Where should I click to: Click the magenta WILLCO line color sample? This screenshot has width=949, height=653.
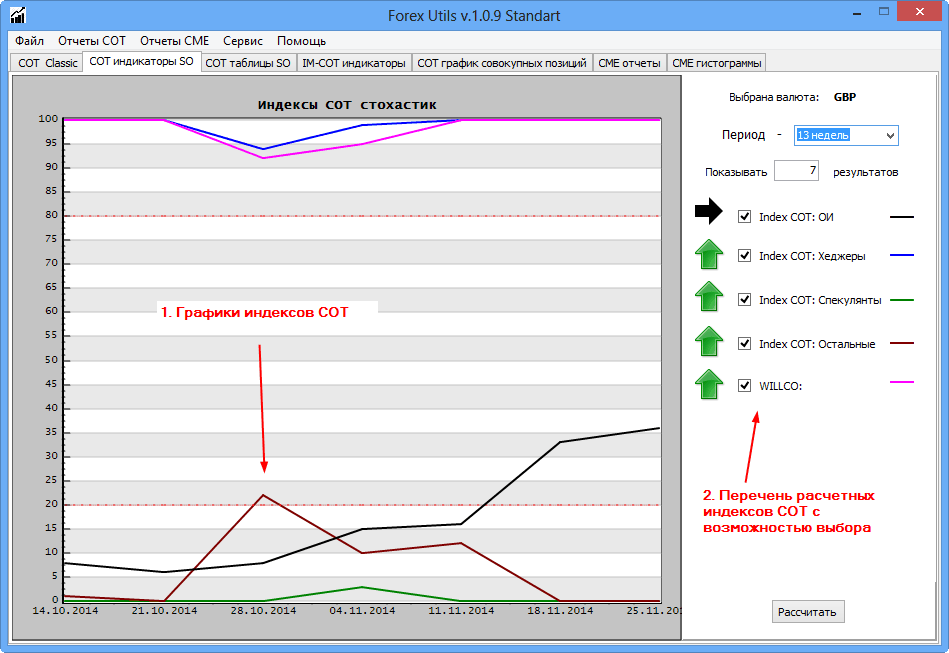(x=901, y=382)
